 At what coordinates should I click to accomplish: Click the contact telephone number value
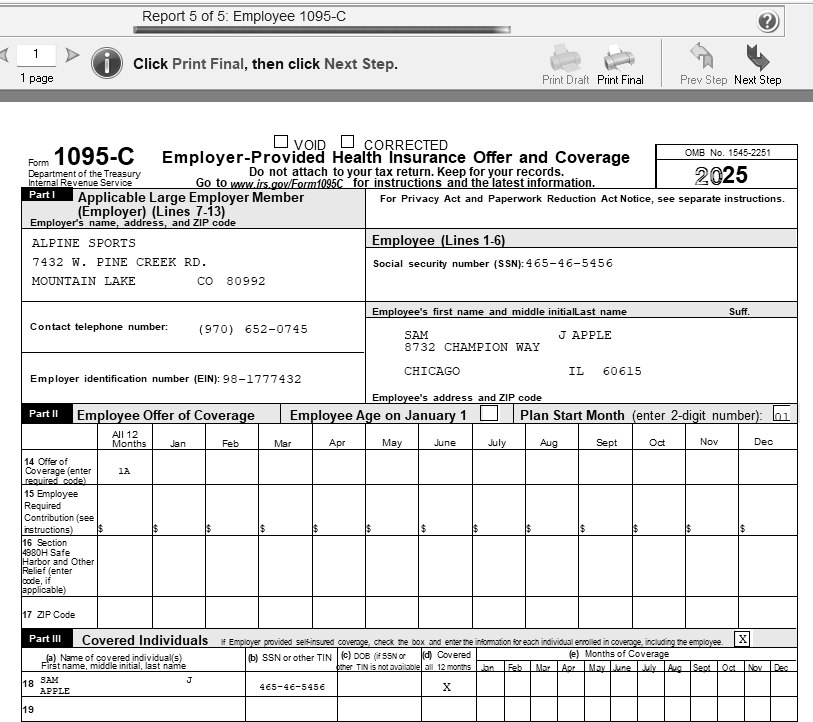pos(253,329)
